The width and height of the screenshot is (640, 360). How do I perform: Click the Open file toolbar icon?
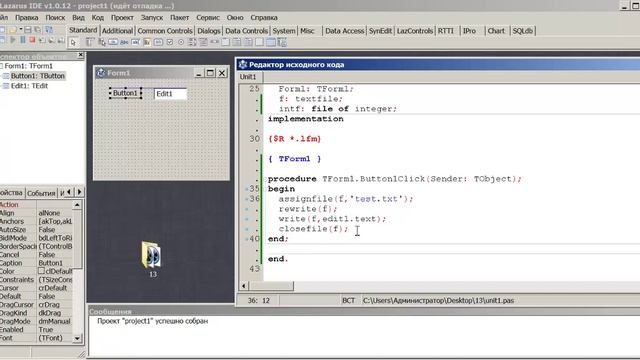point(12,30)
